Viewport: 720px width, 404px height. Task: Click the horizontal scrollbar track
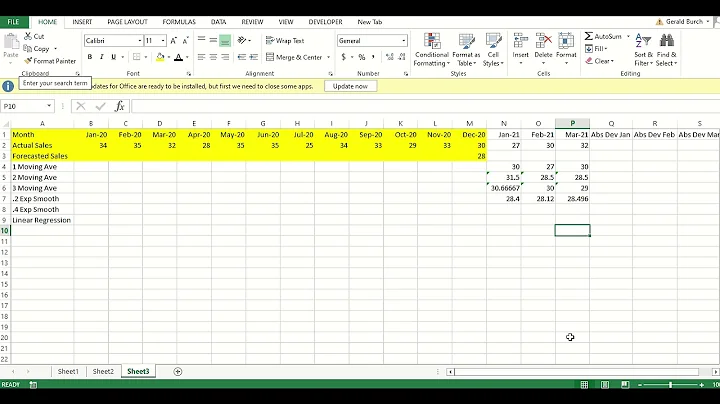coord(576,372)
